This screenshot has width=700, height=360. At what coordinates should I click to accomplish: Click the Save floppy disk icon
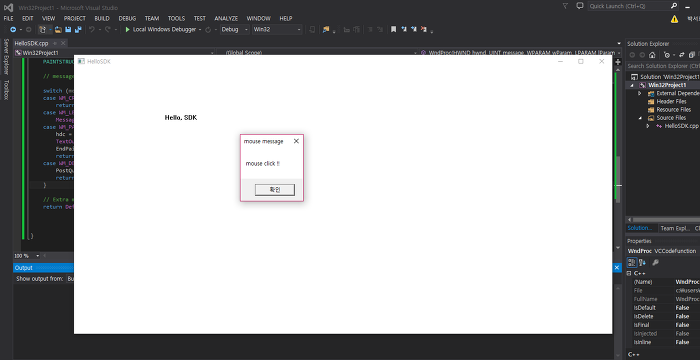point(68,29)
